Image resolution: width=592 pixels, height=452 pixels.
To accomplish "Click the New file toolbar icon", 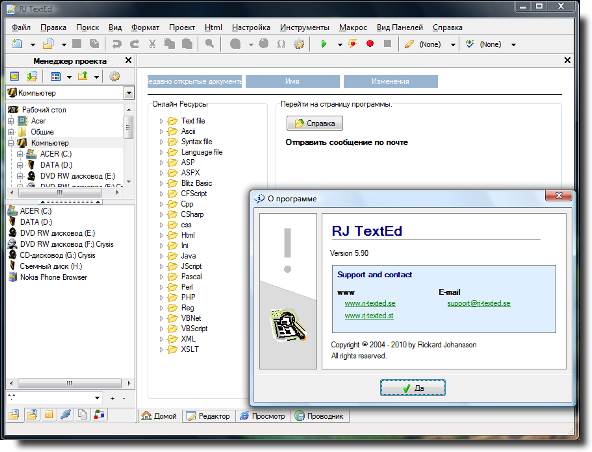I will point(17,44).
